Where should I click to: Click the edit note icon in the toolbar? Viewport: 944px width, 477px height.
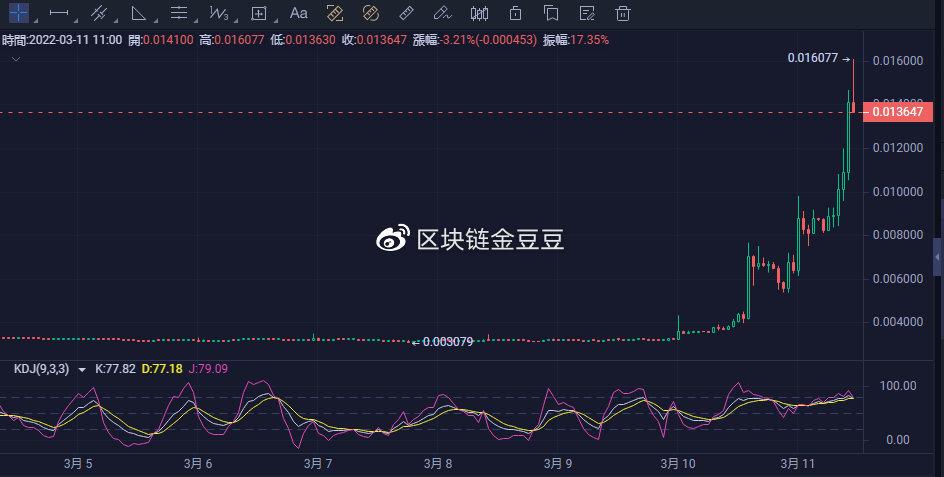(587, 14)
